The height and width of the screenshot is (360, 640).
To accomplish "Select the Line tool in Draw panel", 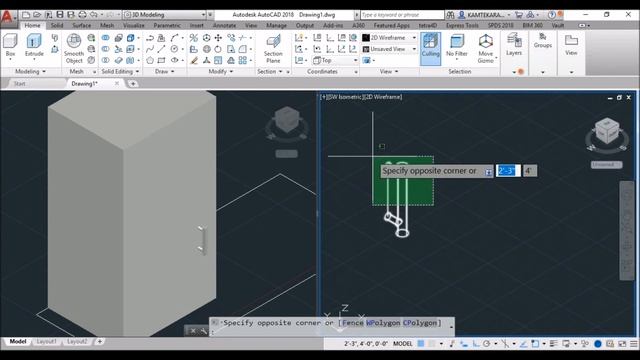I will click(x=161, y=49).
